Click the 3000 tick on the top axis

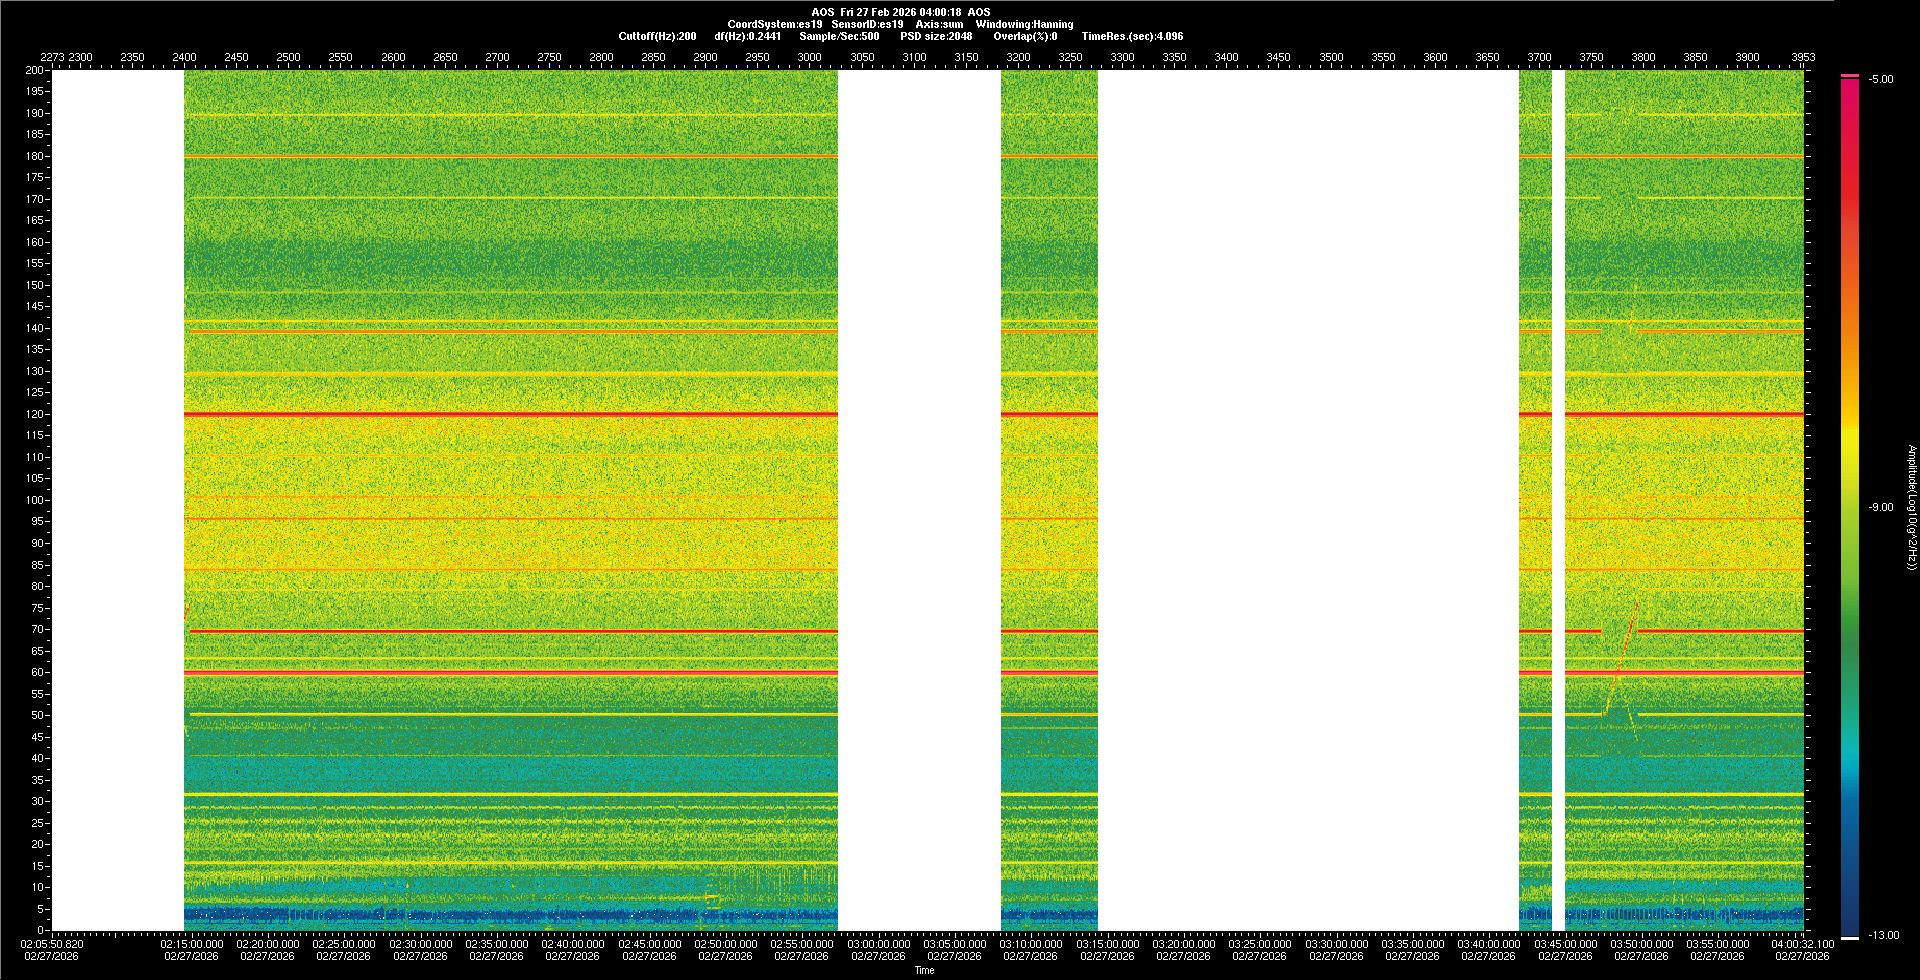pos(809,57)
